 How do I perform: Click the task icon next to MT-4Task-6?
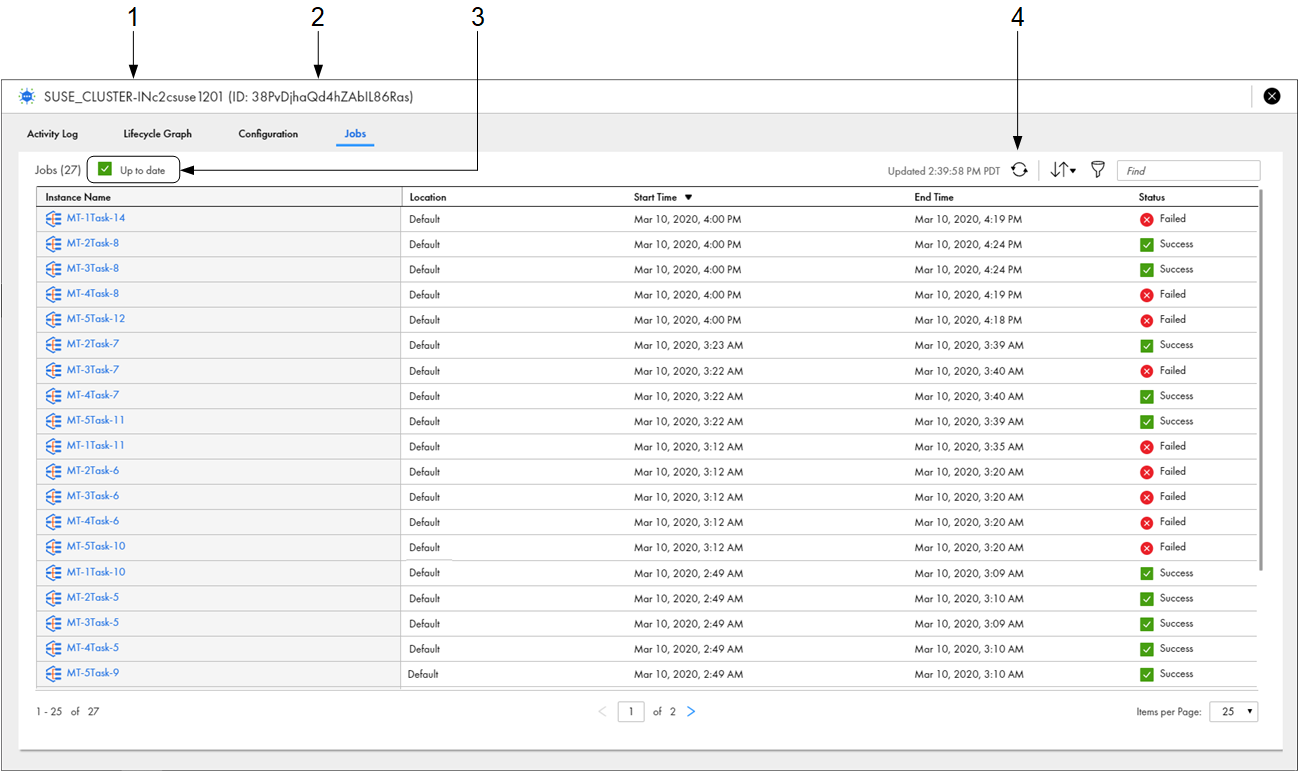pyautogui.click(x=54, y=521)
